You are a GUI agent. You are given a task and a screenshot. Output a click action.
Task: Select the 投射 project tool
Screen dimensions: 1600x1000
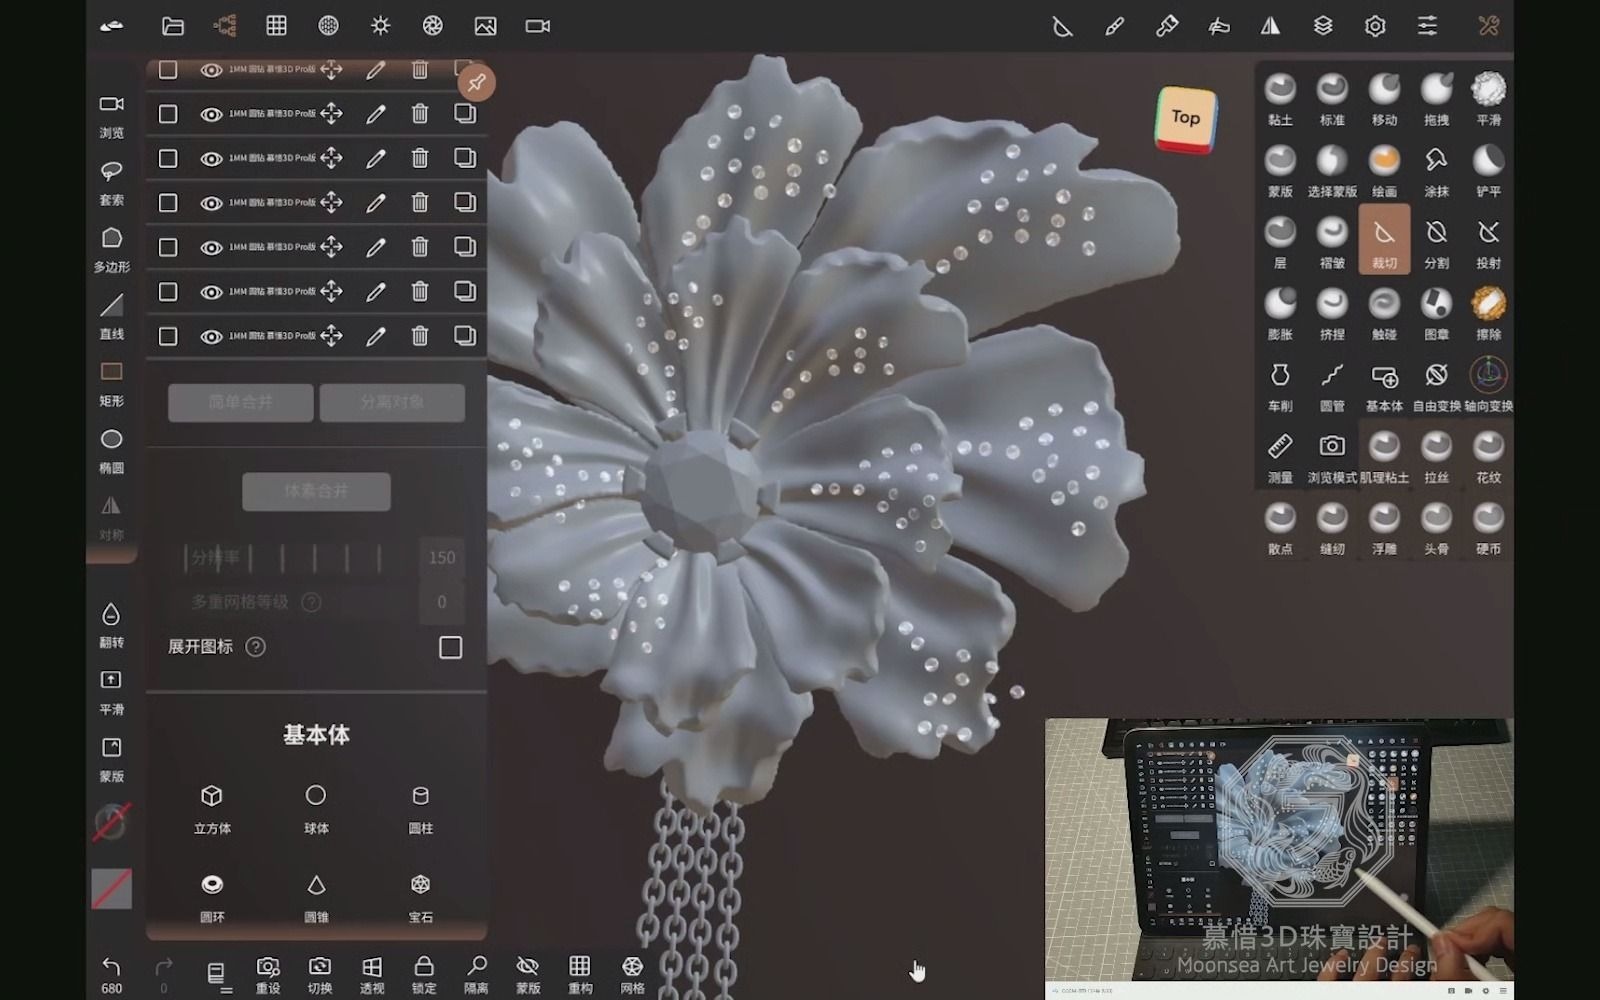point(1488,242)
